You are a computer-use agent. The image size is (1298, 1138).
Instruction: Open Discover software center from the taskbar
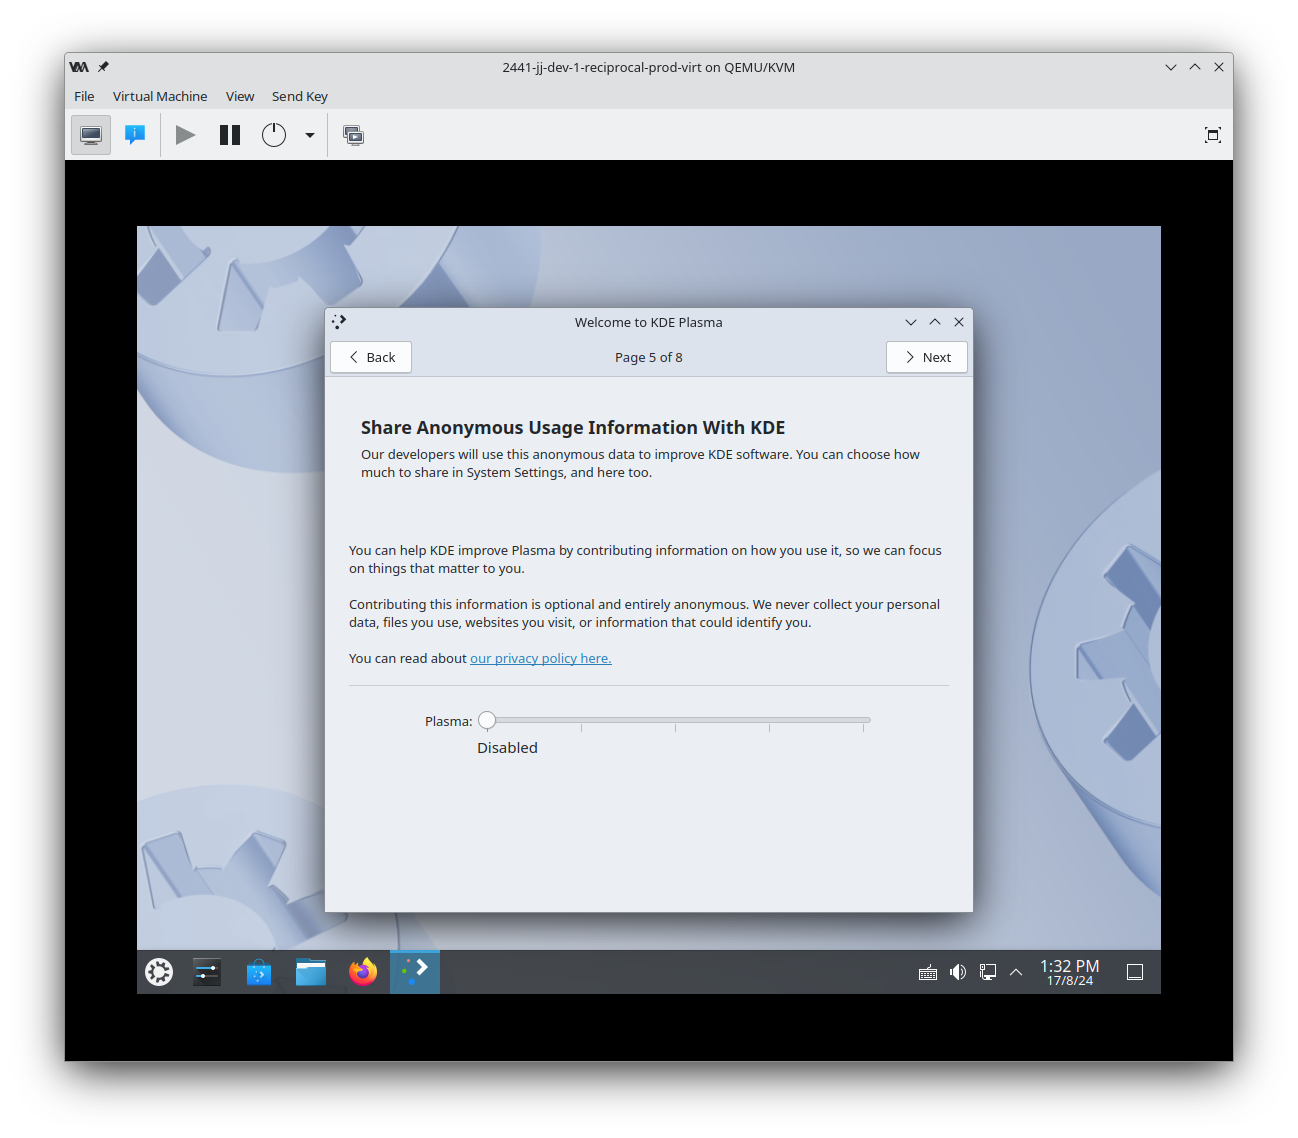pos(259,972)
